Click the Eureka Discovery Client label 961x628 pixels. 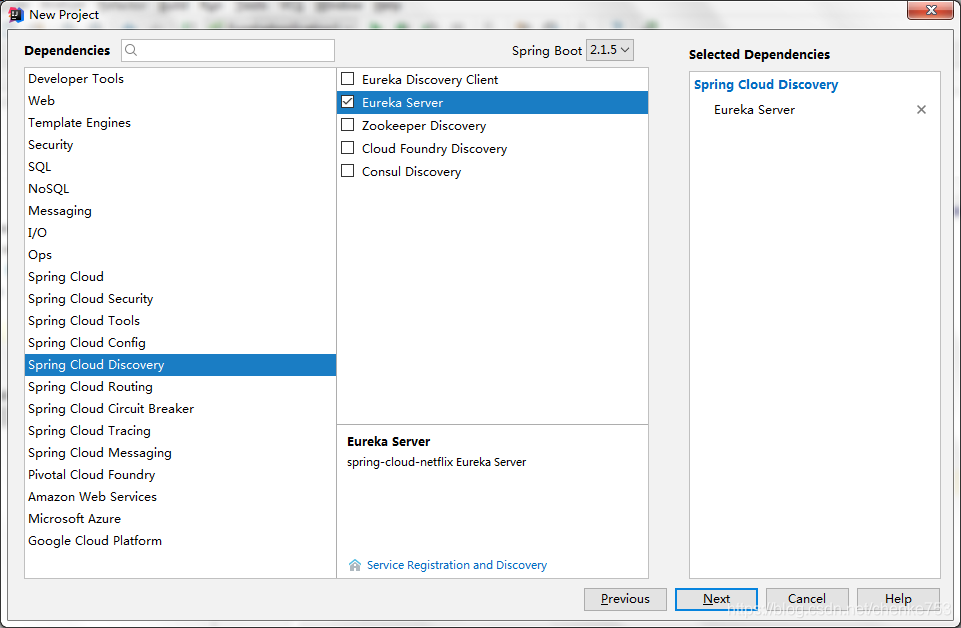click(x=430, y=80)
